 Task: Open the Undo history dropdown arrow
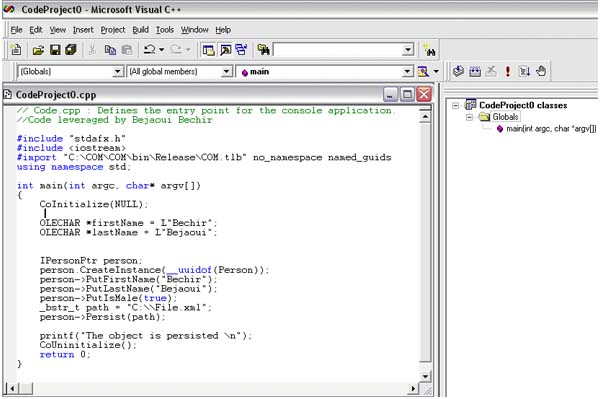(x=161, y=50)
